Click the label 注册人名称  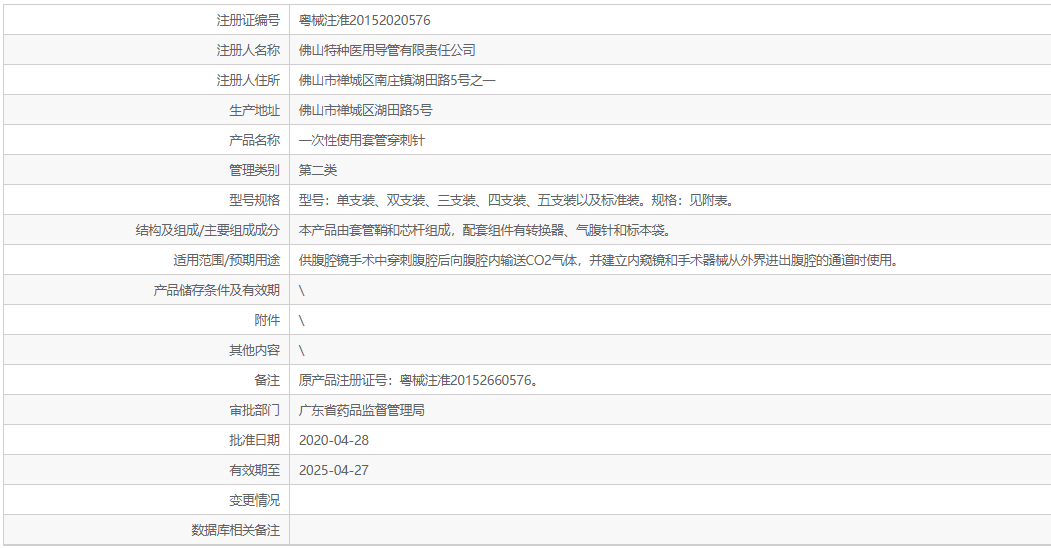point(248,50)
